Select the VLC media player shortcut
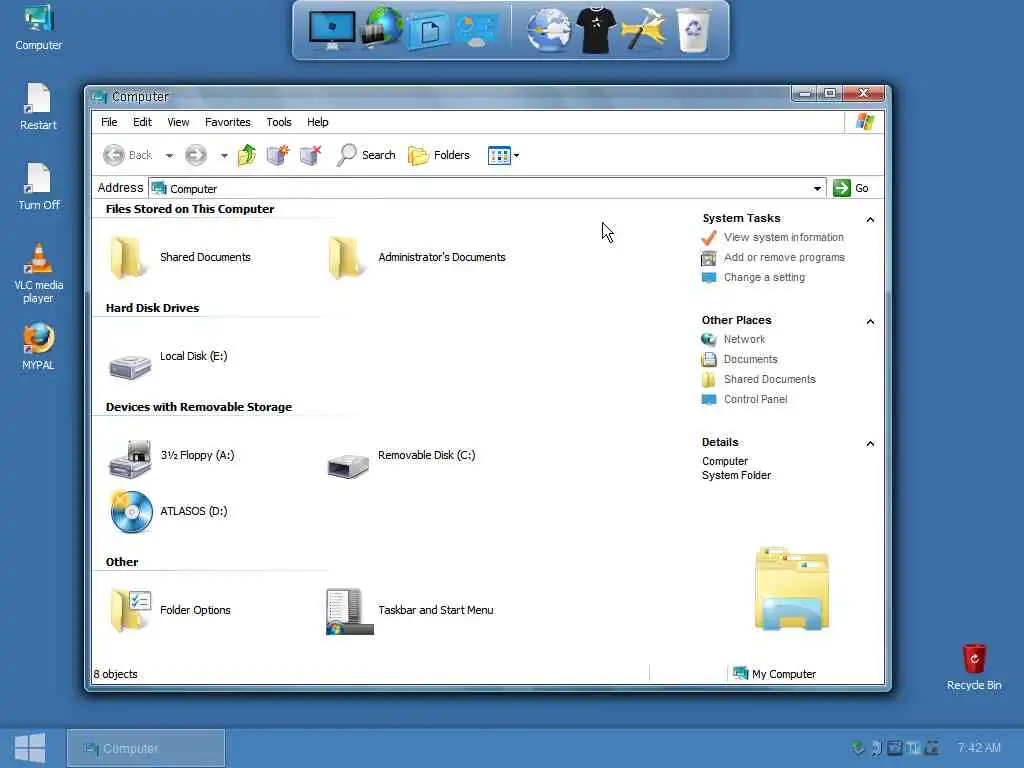Screen dimensions: 1024x768 coord(39,273)
